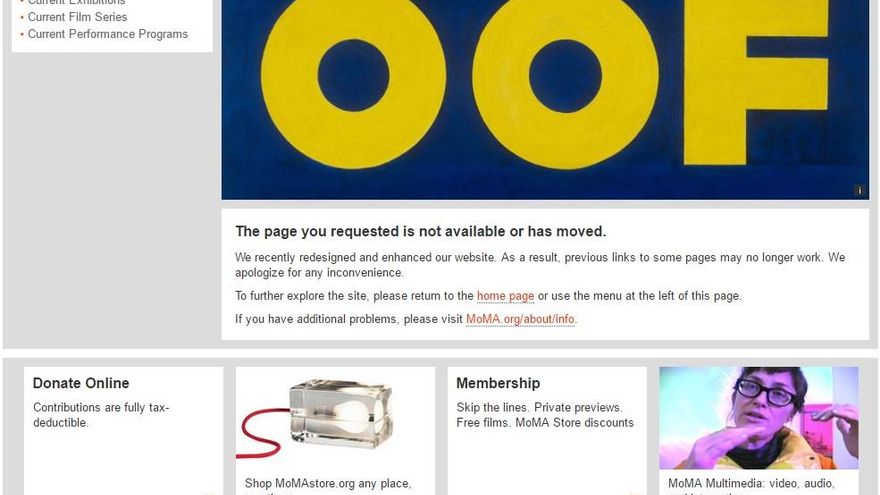Click the image info icon on OOF artwork
Viewport: 880px width, 495px height.
[x=859, y=191]
